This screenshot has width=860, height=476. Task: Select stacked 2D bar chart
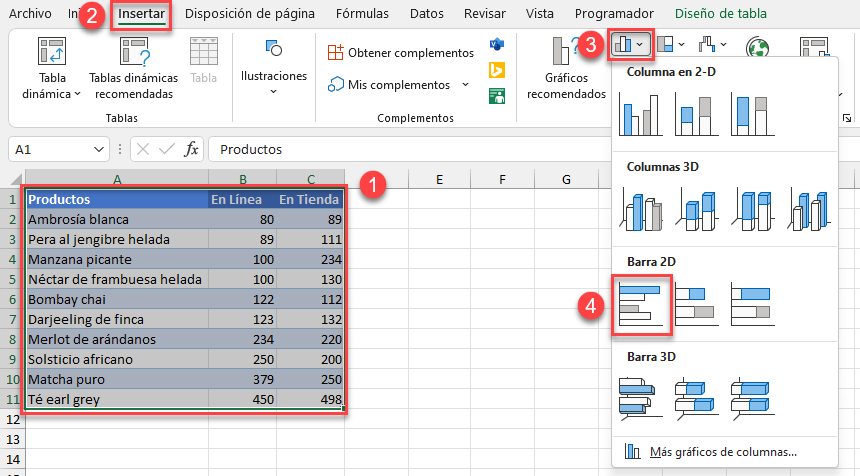click(697, 304)
